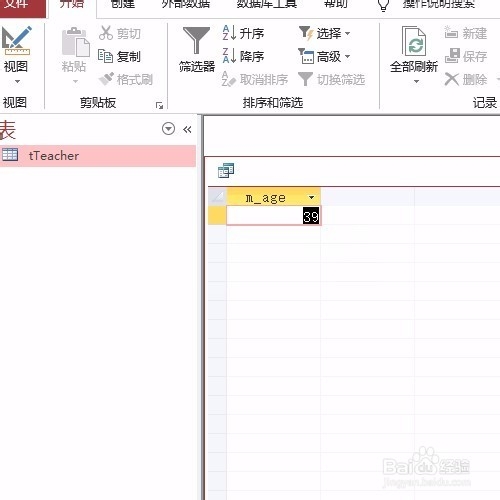Screen dimensions: 500x500
Task: Open the navigation pane category menu
Action: pyautogui.click(x=168, y=129)
